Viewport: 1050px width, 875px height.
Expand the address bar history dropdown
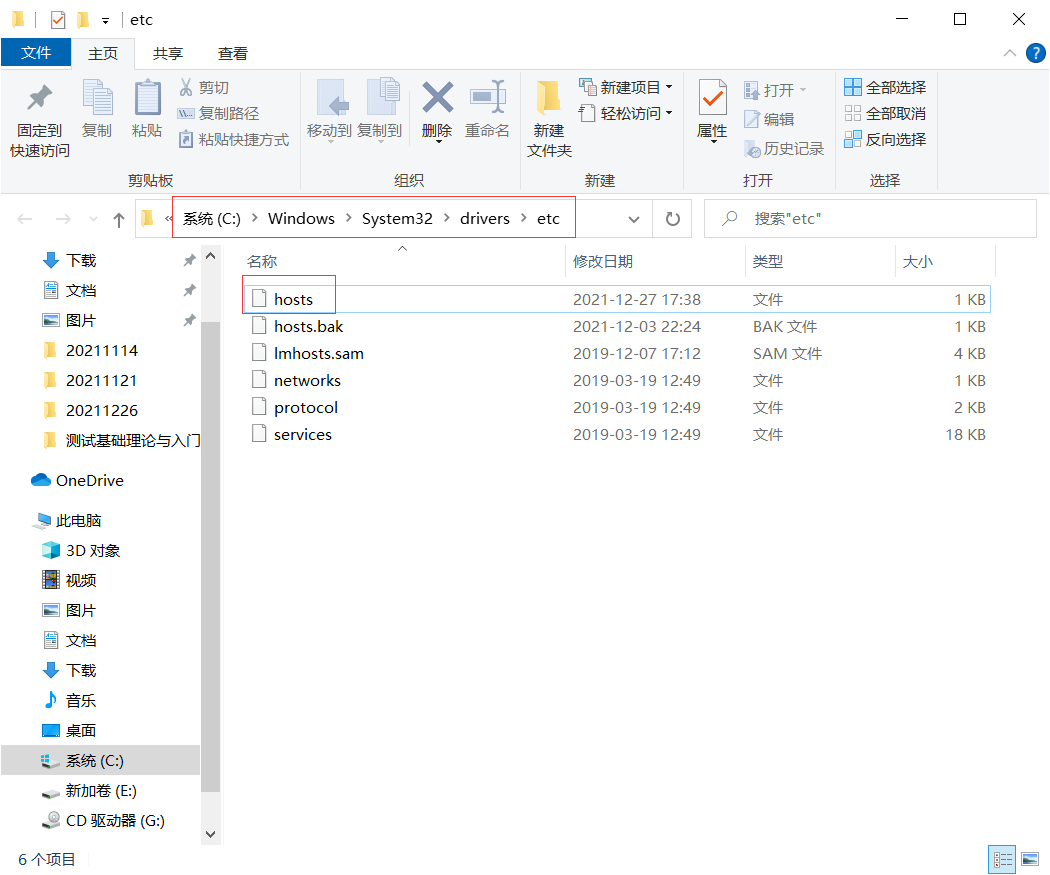[x=634, y=219]
